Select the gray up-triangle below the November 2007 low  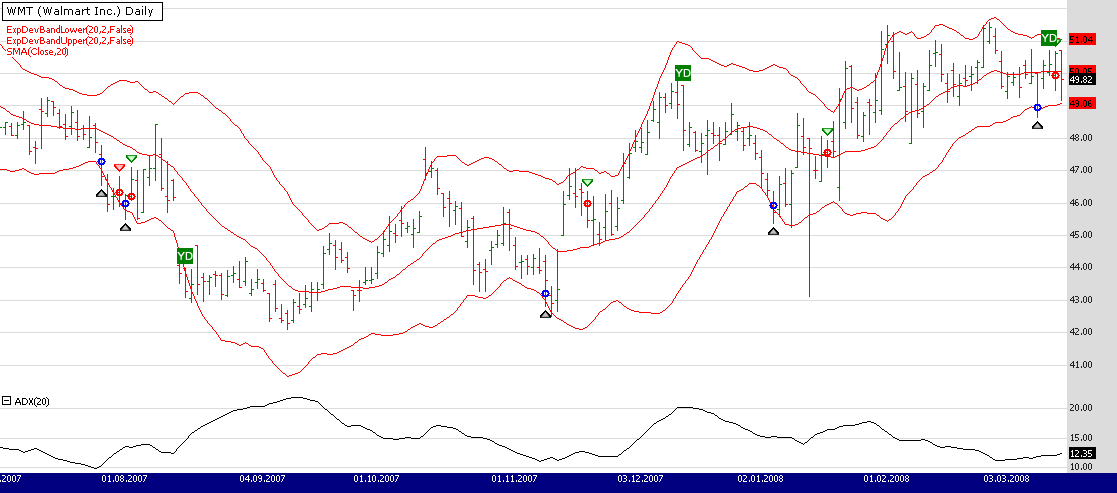point(545,314)
